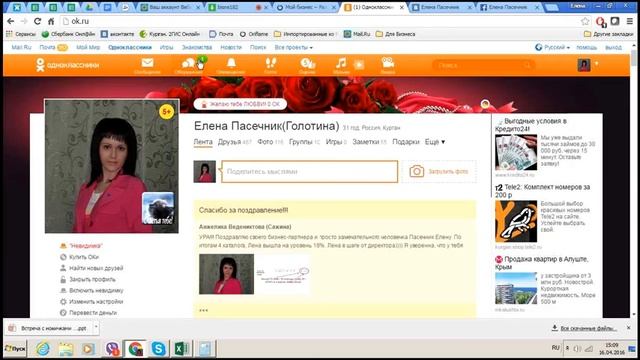Open language selector Русский
Viewport: 640px width, 360px height.
pyautogui.click(x=553, y=47)
